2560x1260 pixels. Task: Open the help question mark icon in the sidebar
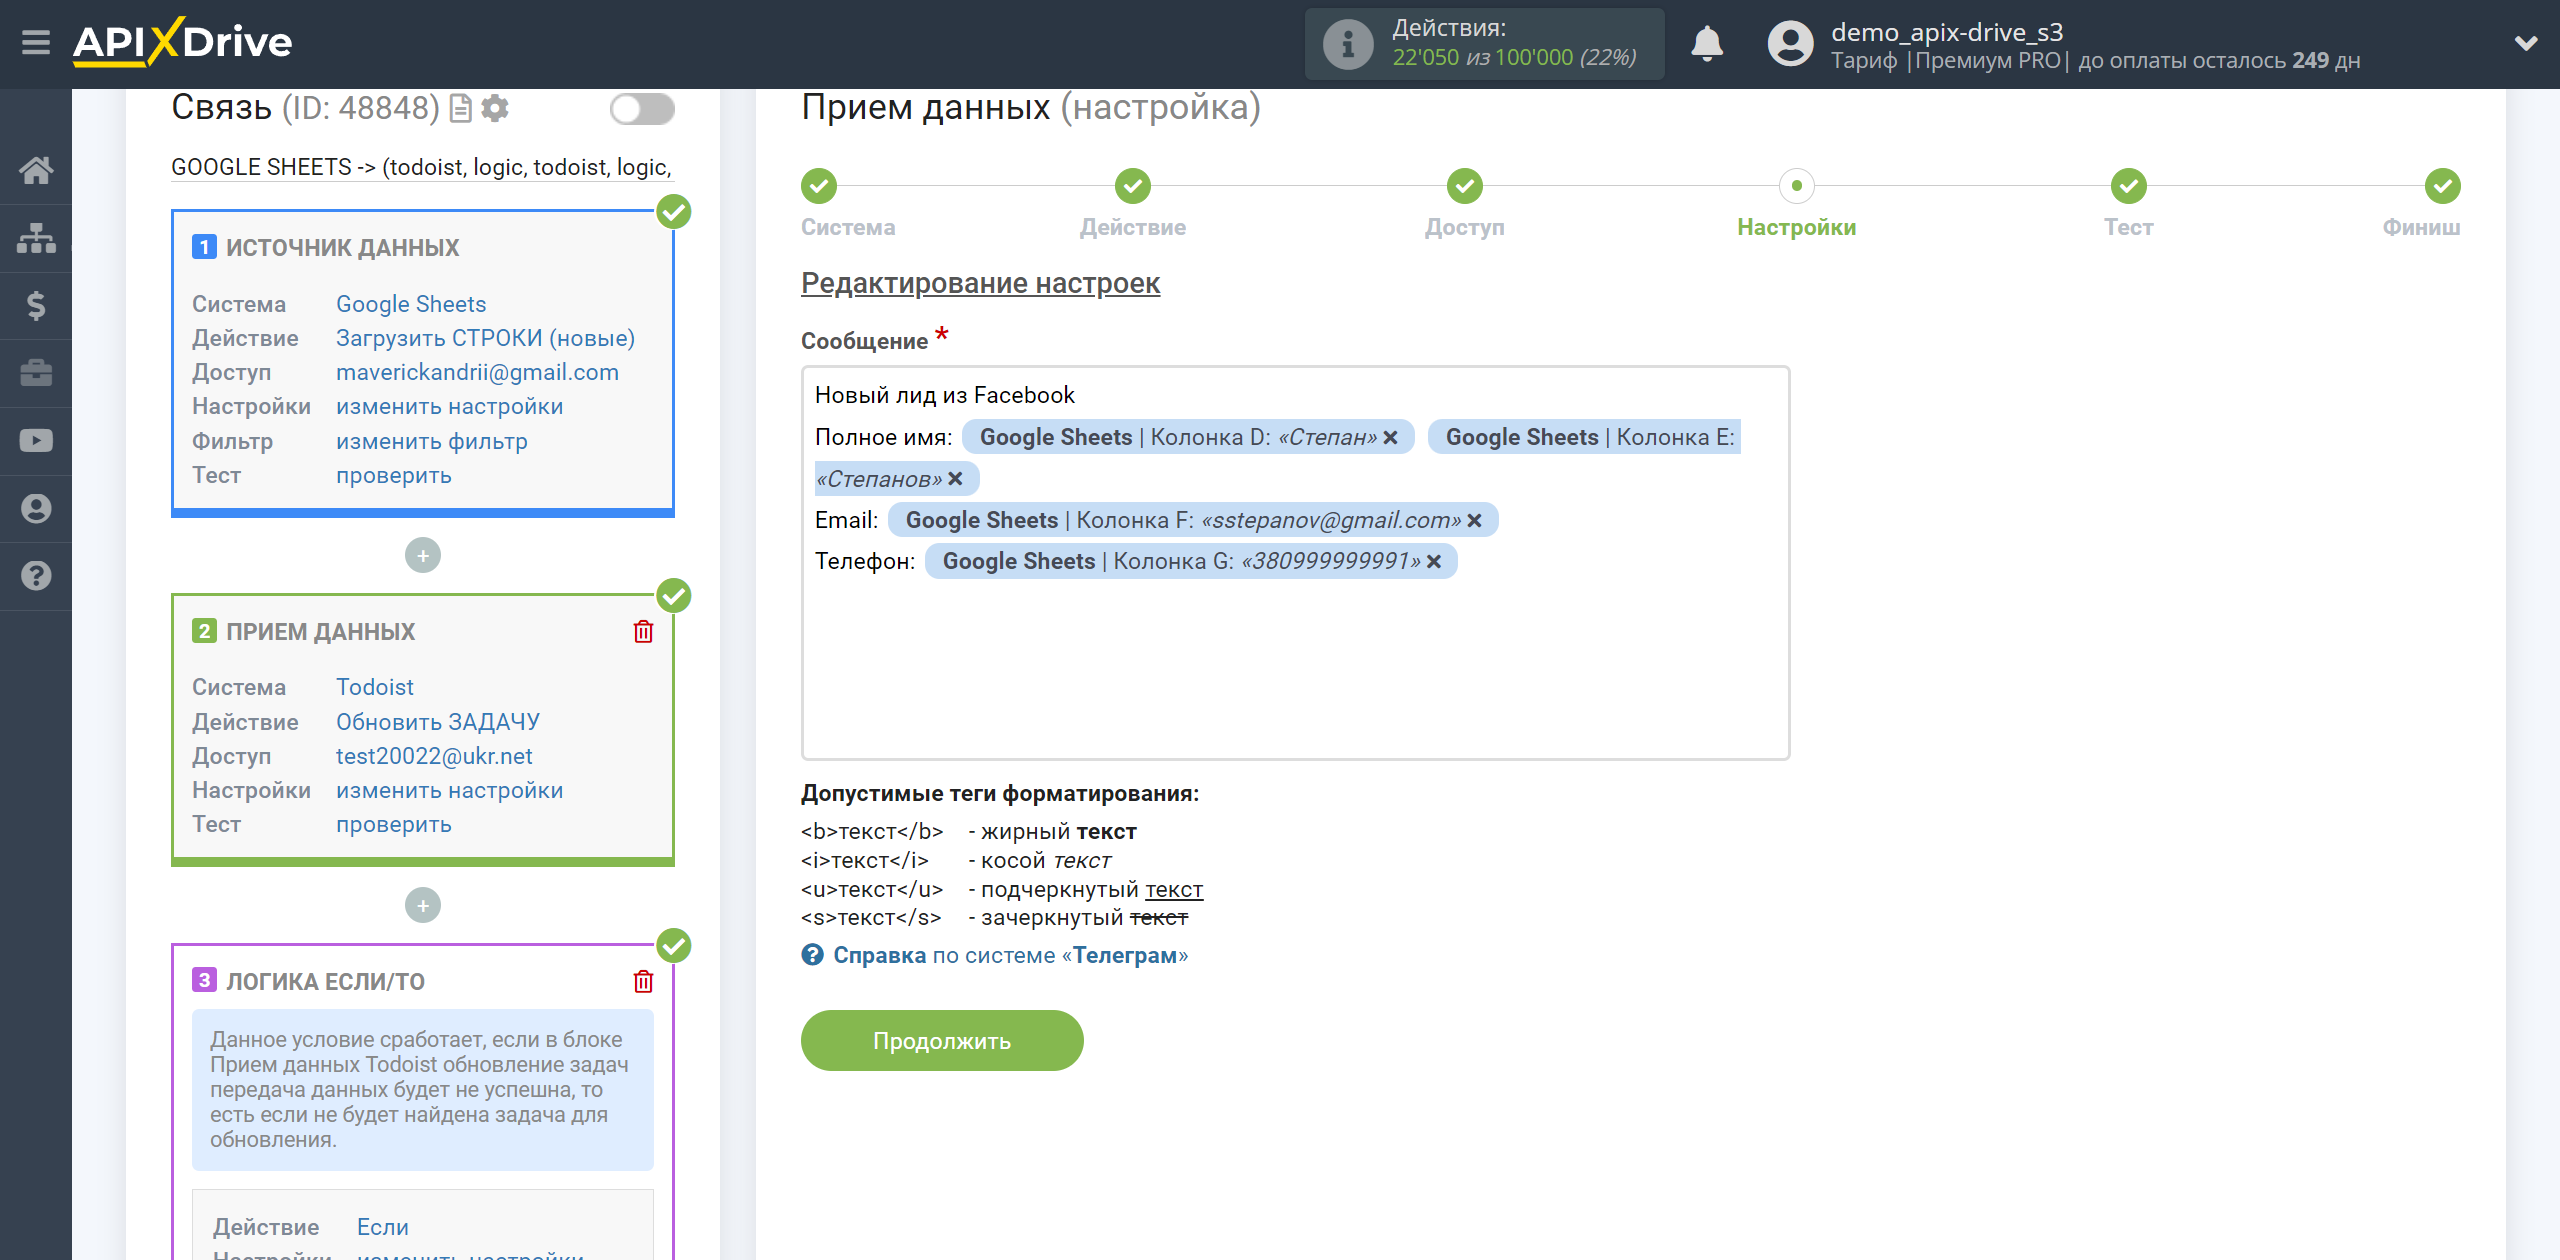[x=36, y=576]
